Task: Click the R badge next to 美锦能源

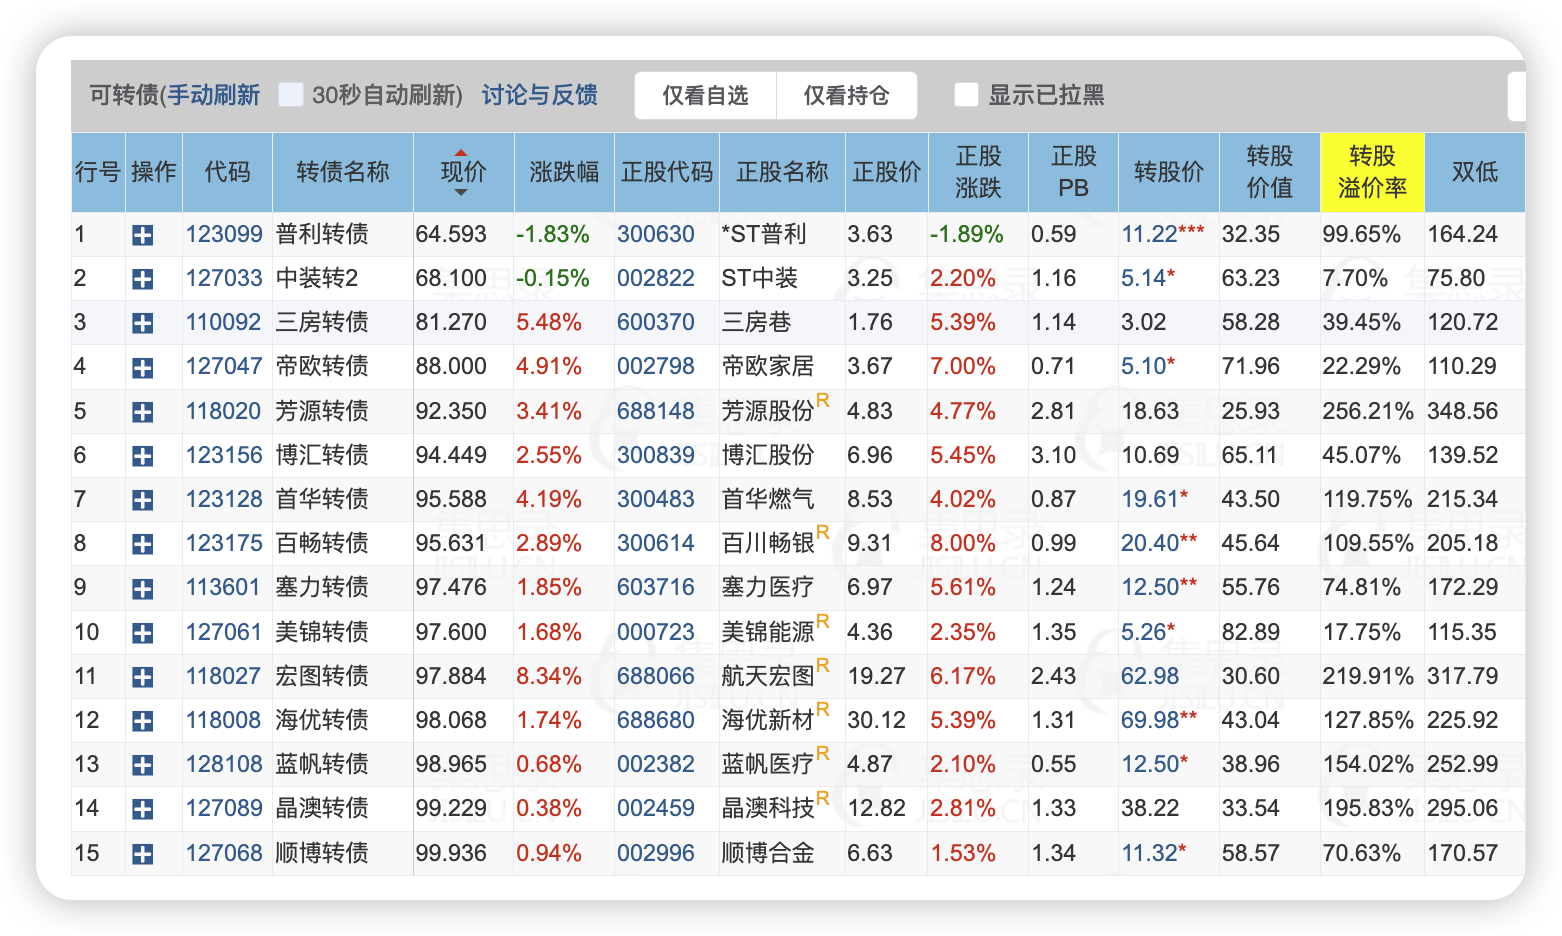Action: pos(823,622)
